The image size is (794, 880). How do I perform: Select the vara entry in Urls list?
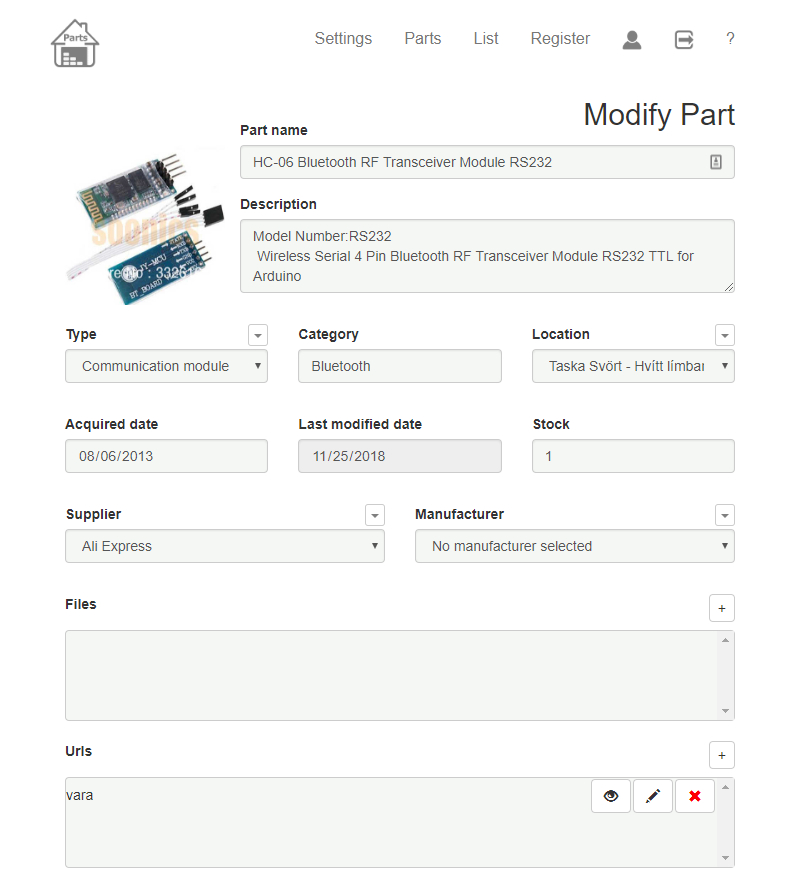tap(80, 795)
